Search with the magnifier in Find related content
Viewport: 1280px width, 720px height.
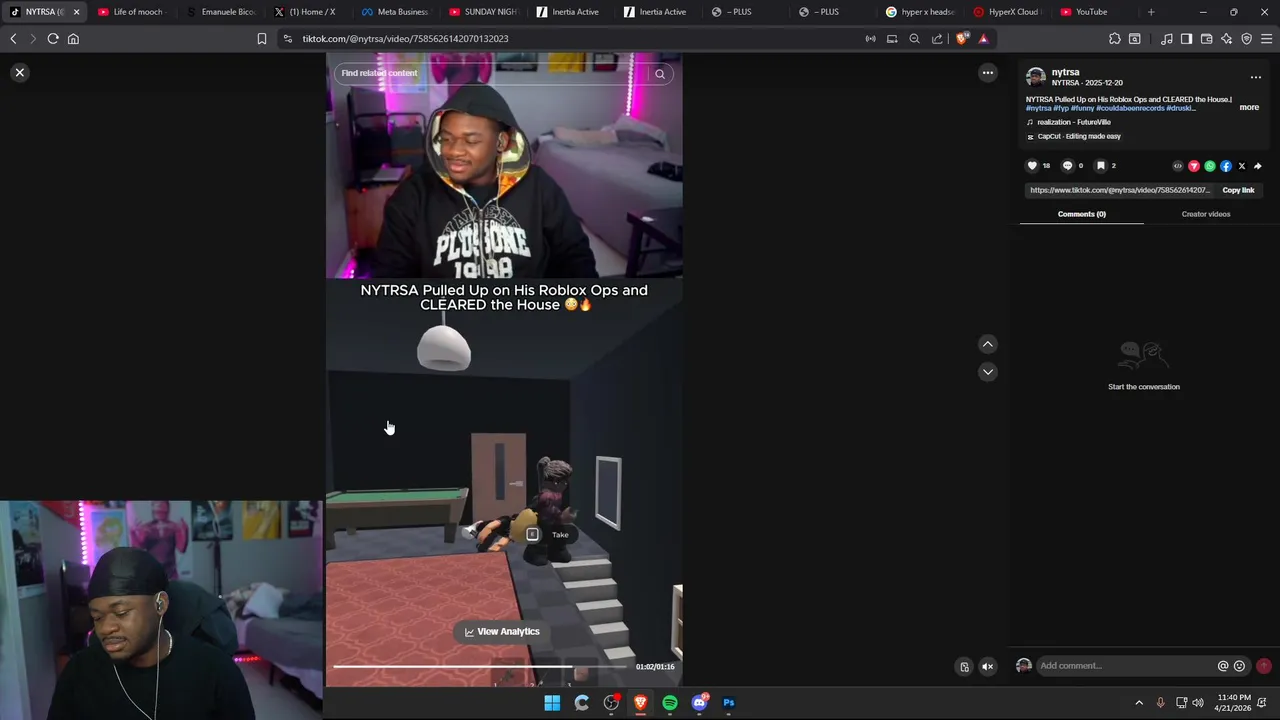click(660, 73)
